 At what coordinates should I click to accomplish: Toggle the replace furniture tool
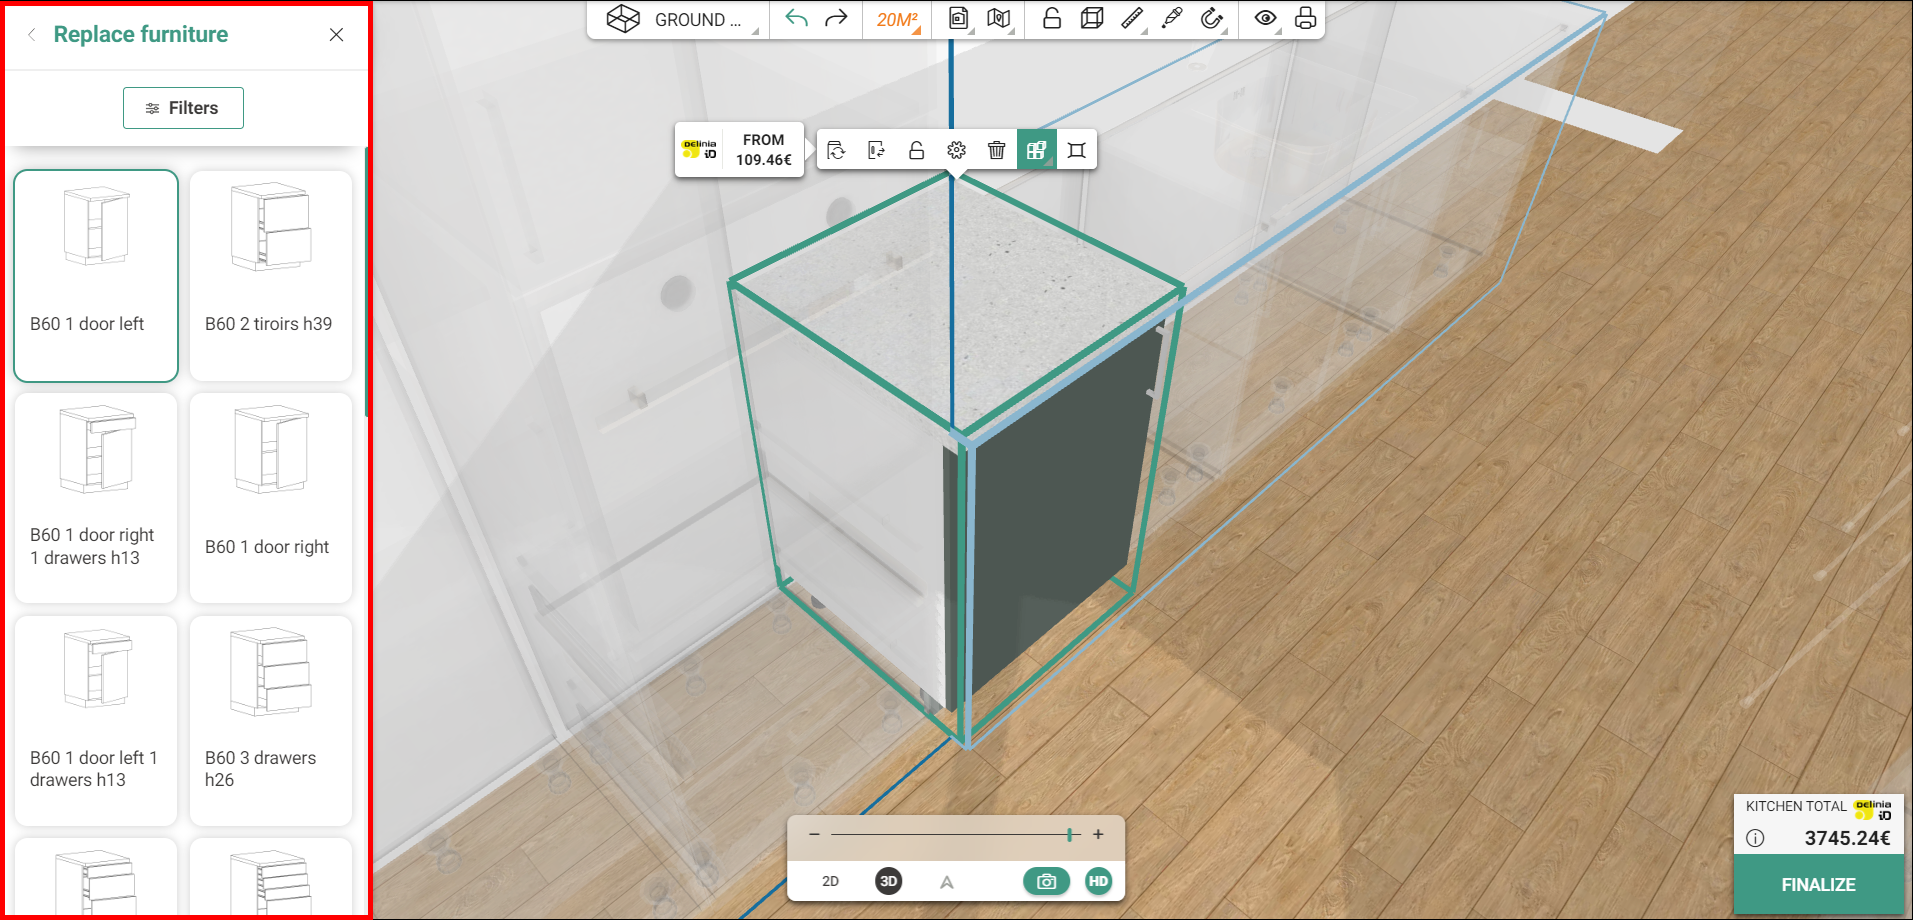(1037, 150)
